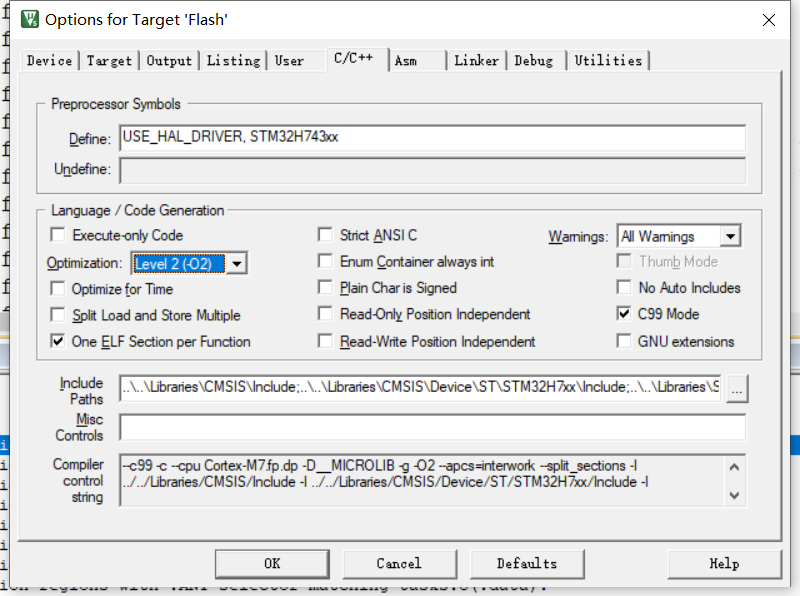The image size is (800, 596).
Task: Switch to the Target tab
Action: click(109, 61)
